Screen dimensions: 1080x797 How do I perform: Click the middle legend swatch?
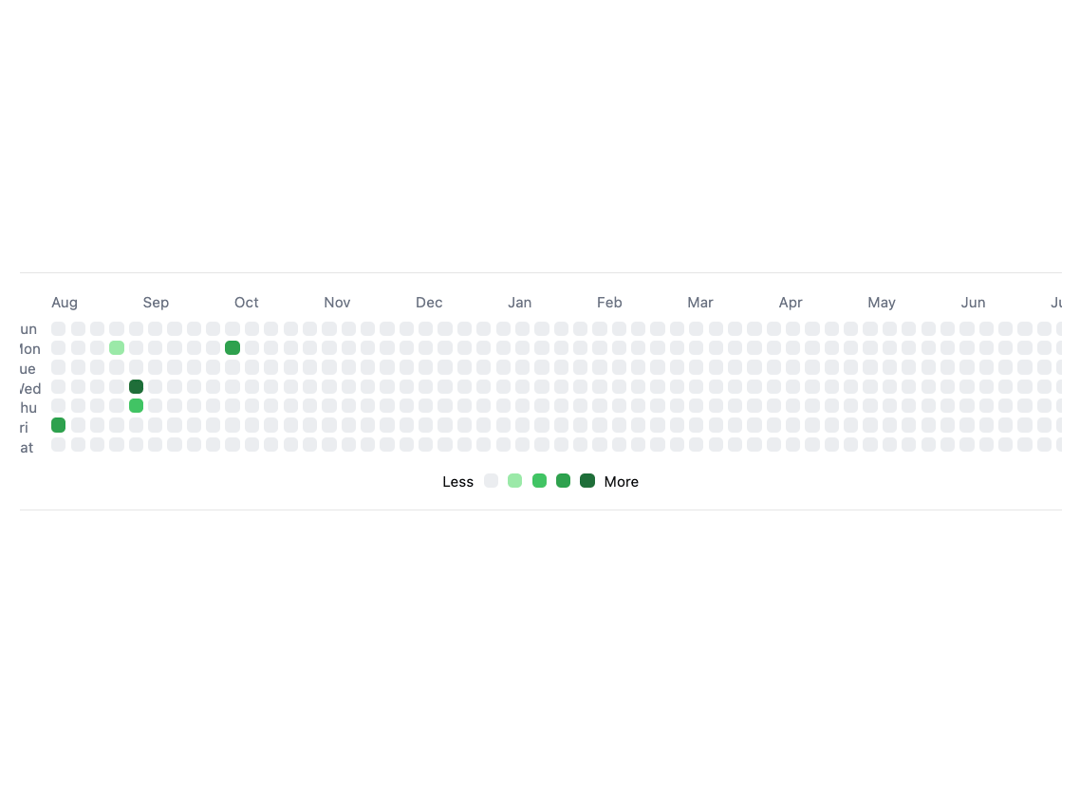pos(539,481)
